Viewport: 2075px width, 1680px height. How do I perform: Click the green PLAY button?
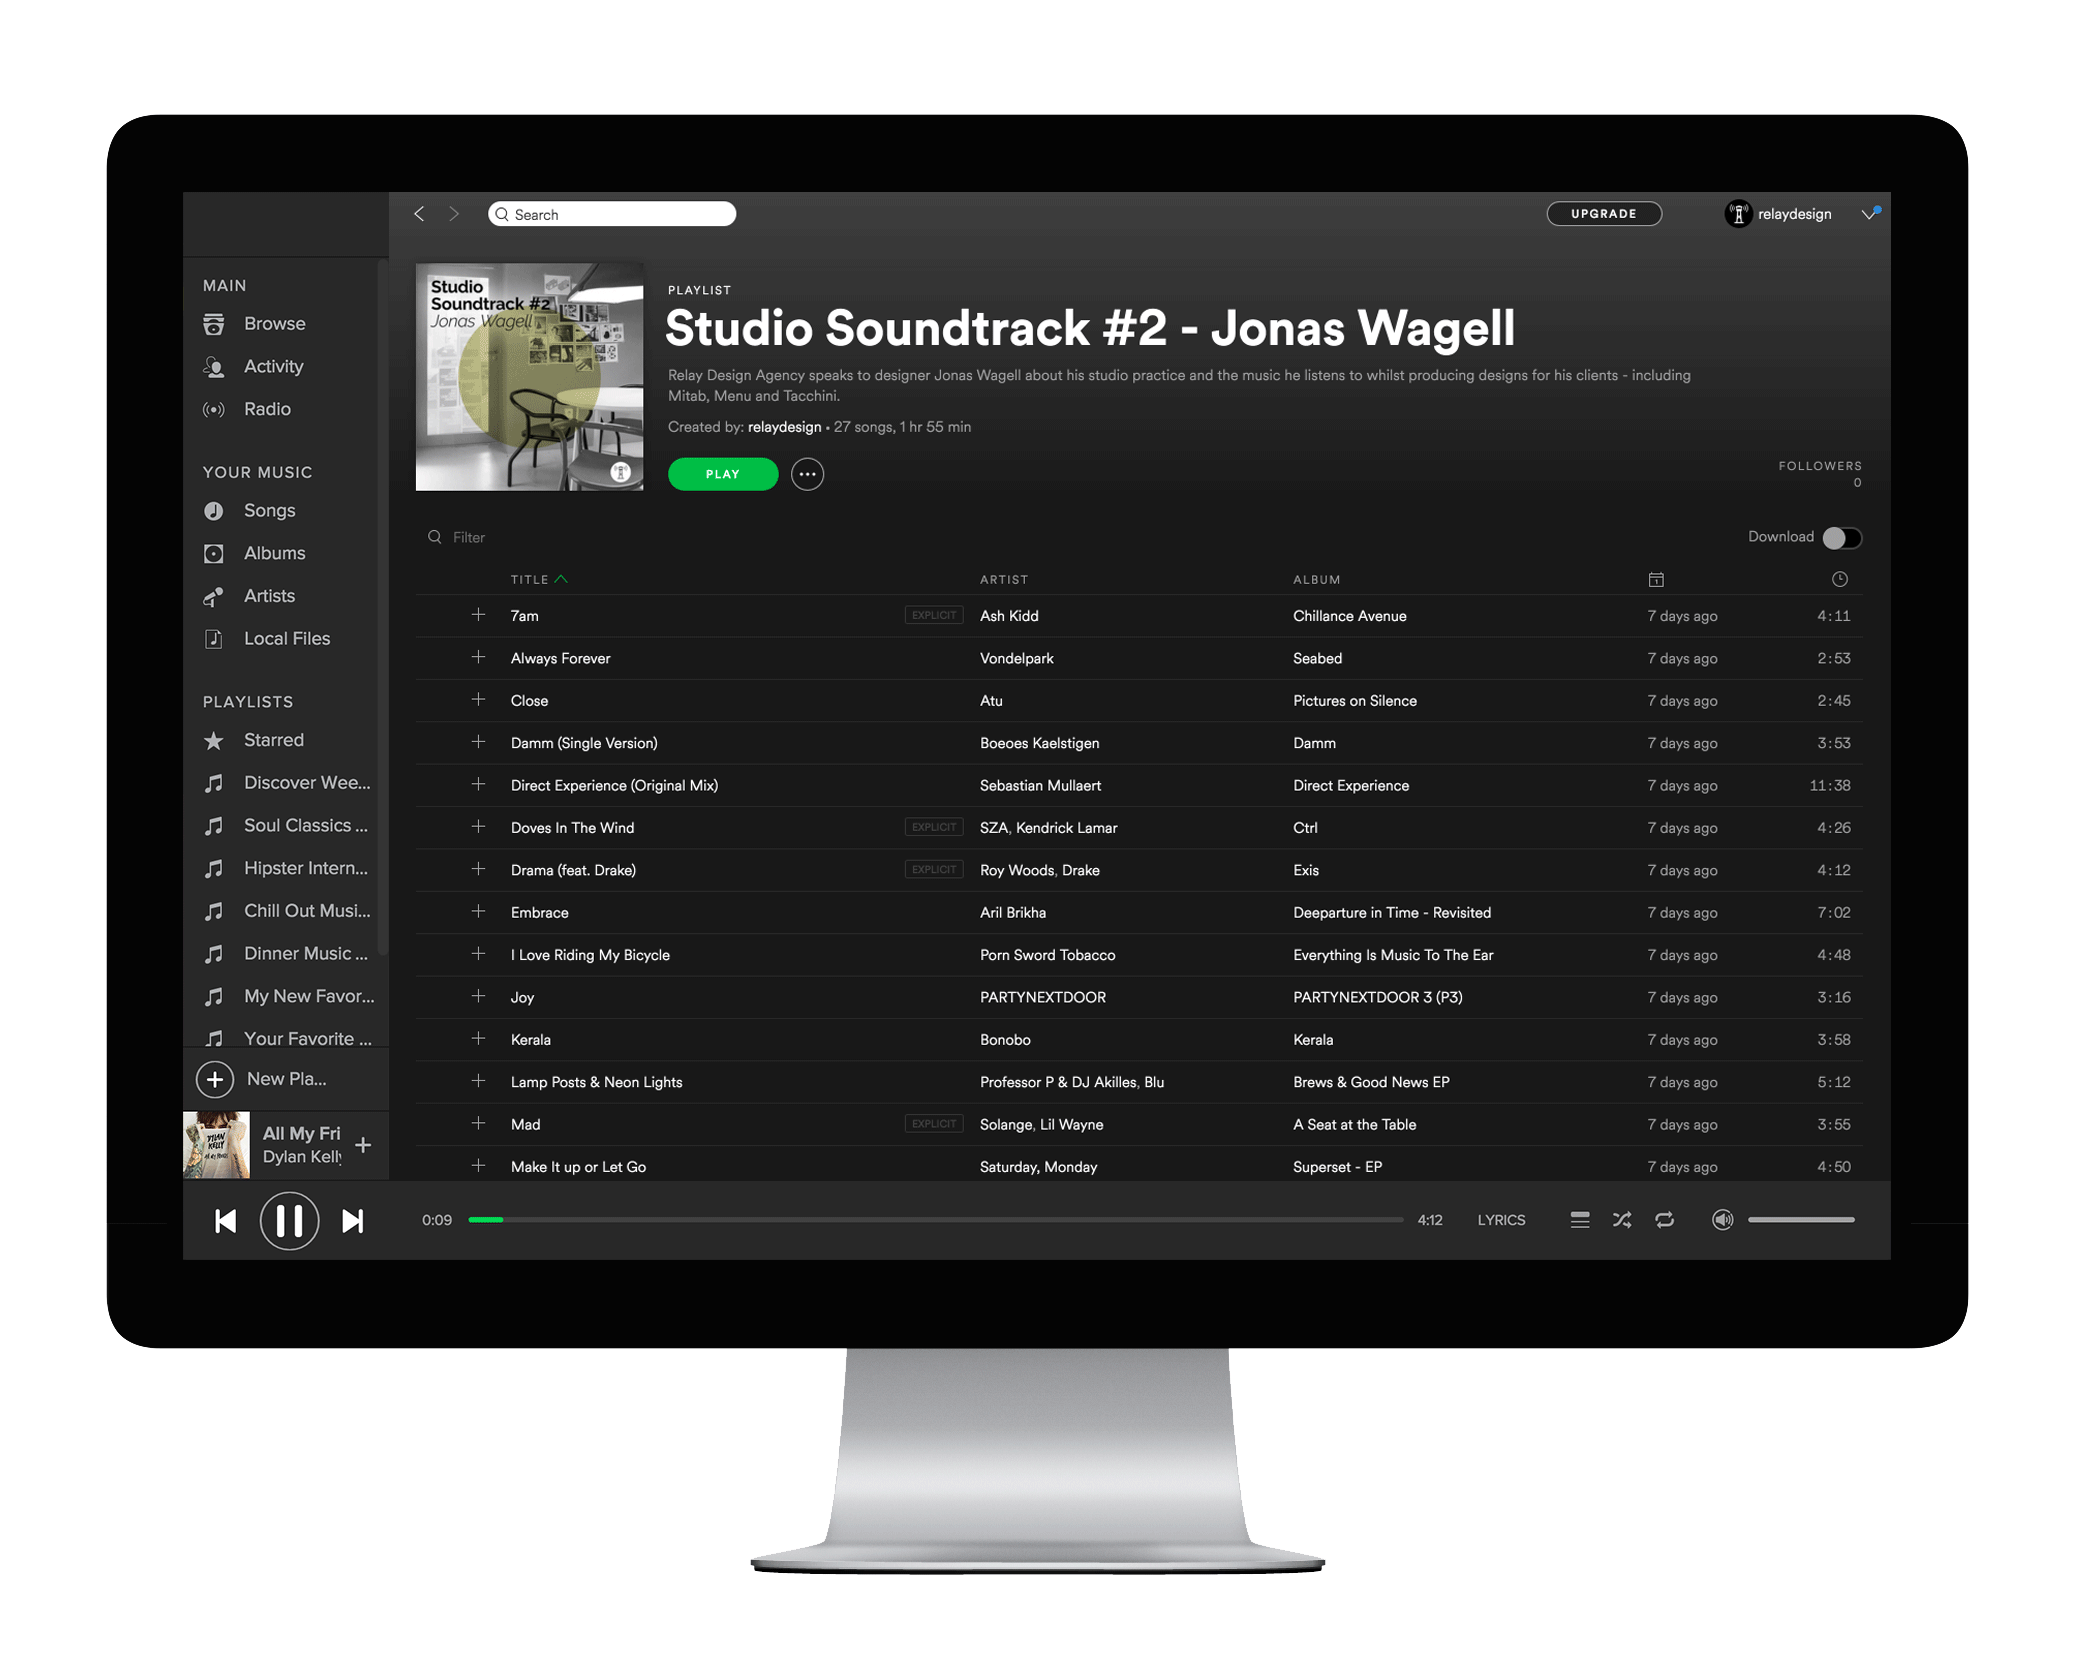click(722, 475)
